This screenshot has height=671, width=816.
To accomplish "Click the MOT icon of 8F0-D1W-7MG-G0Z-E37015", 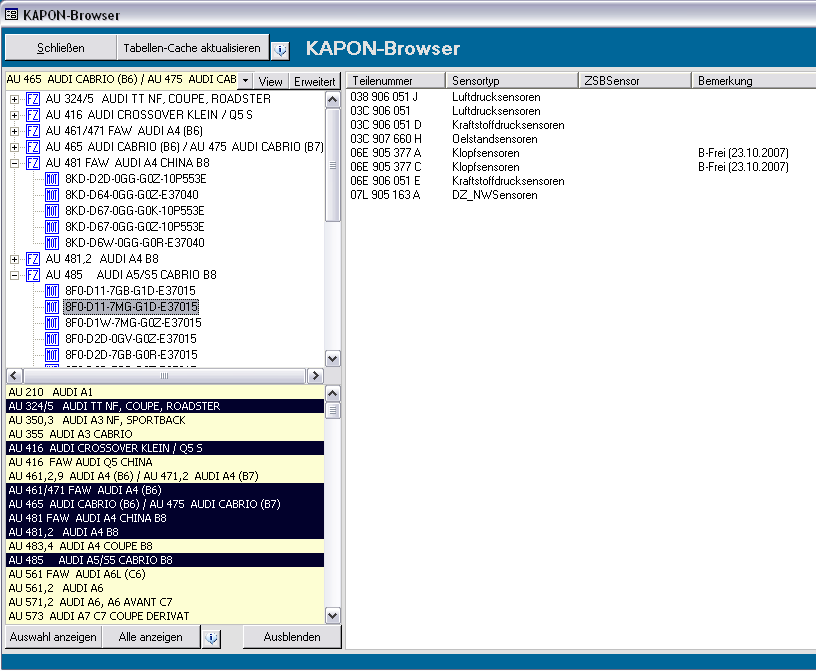I will point(52,323).
